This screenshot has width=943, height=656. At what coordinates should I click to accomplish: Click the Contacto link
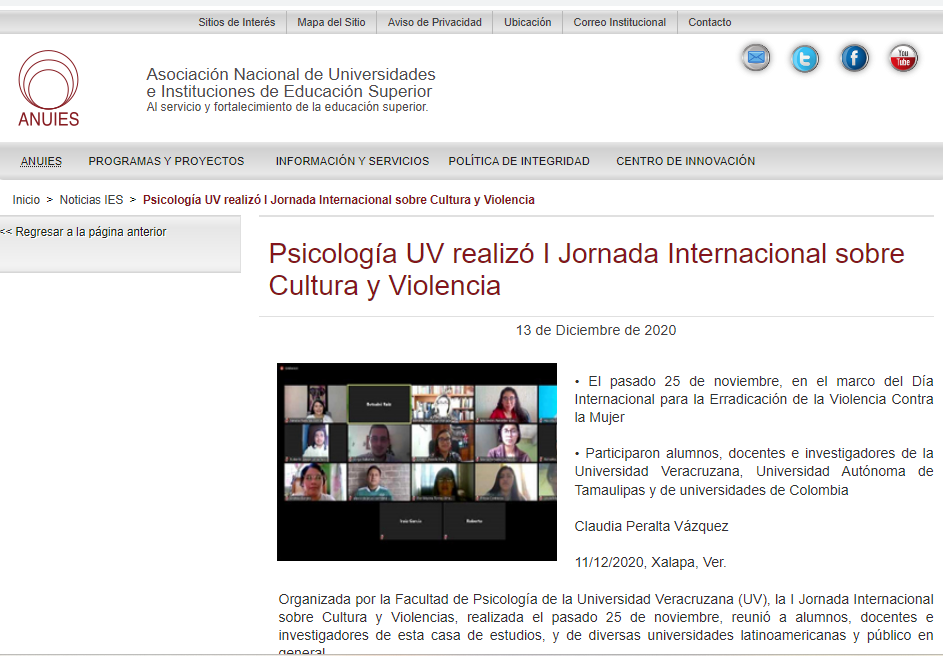pos(709,22)
